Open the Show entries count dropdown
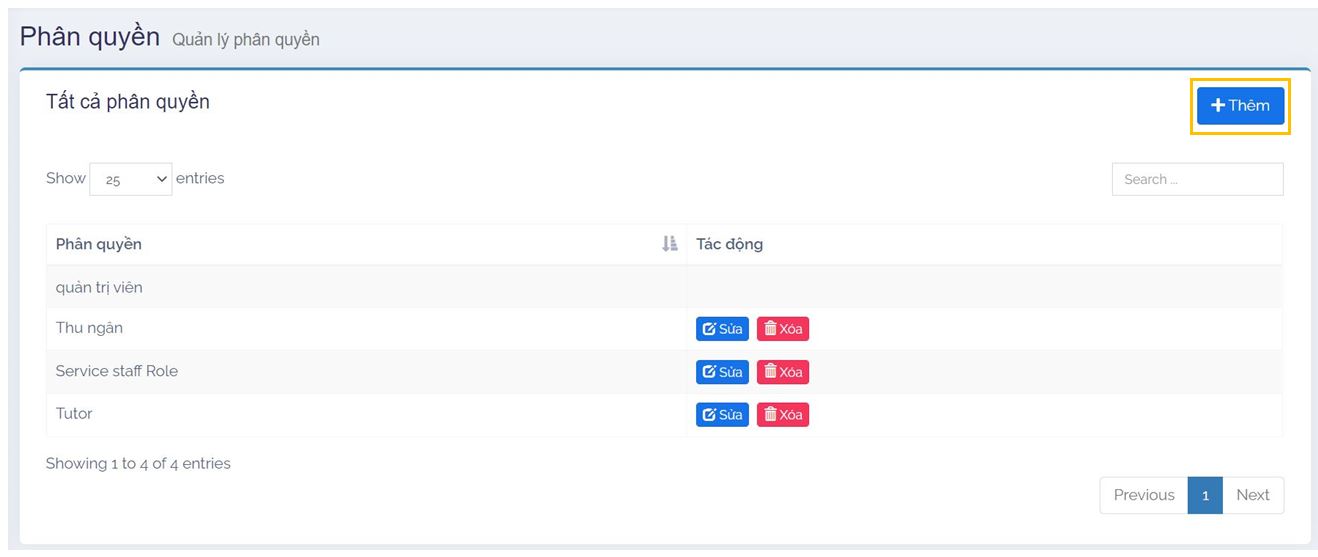Screen dimensions: 1318x557 point(131,180)
